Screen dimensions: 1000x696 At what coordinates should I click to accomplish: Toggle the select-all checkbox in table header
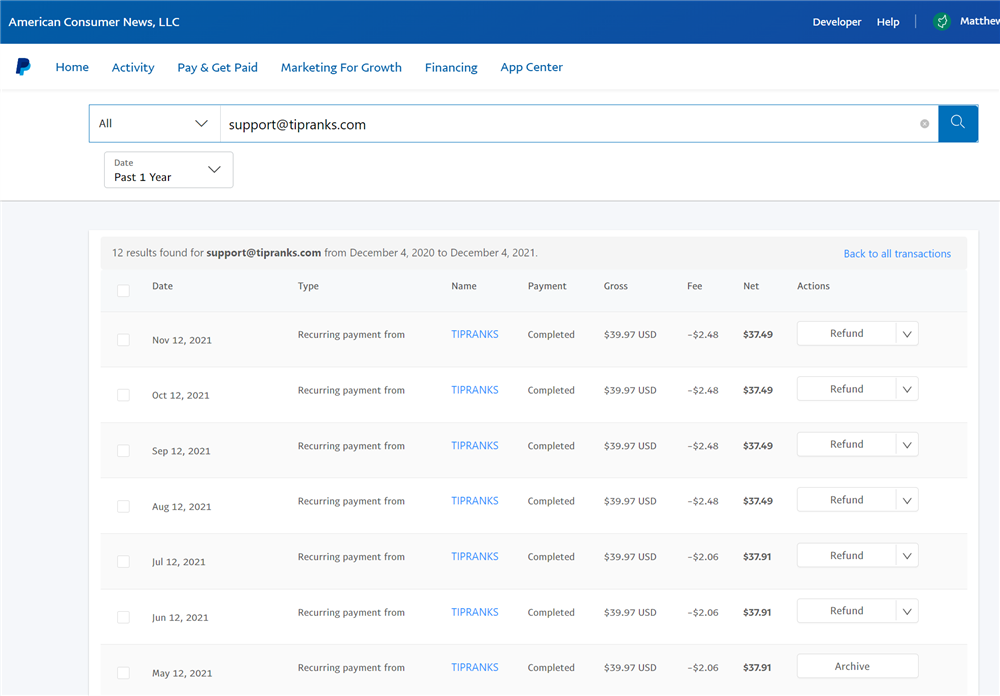click(123, 291)
